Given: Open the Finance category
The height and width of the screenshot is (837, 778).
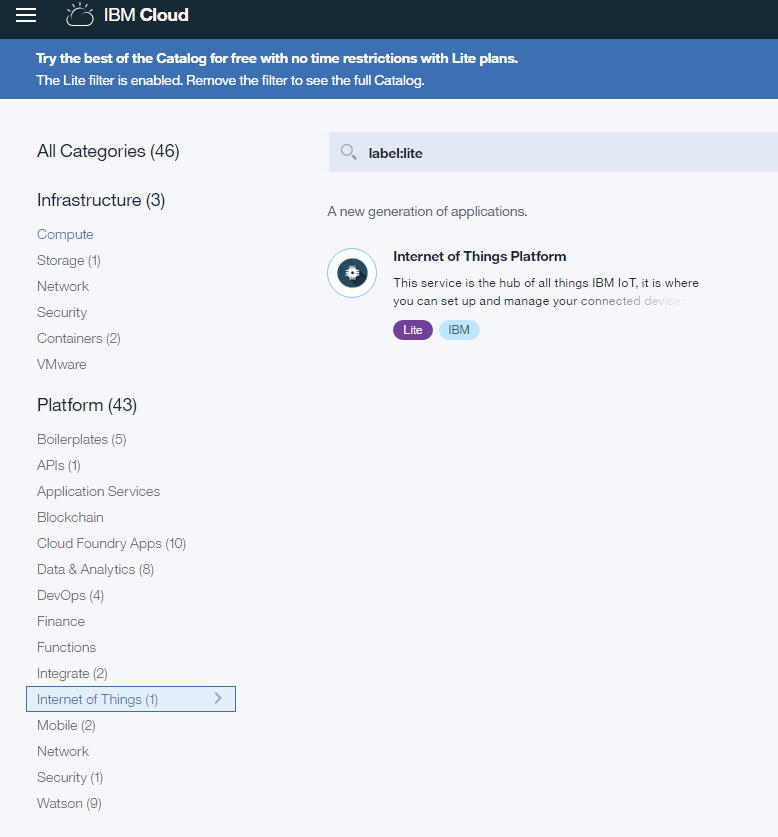Looking at the screenshot, I should click(61, 621).
